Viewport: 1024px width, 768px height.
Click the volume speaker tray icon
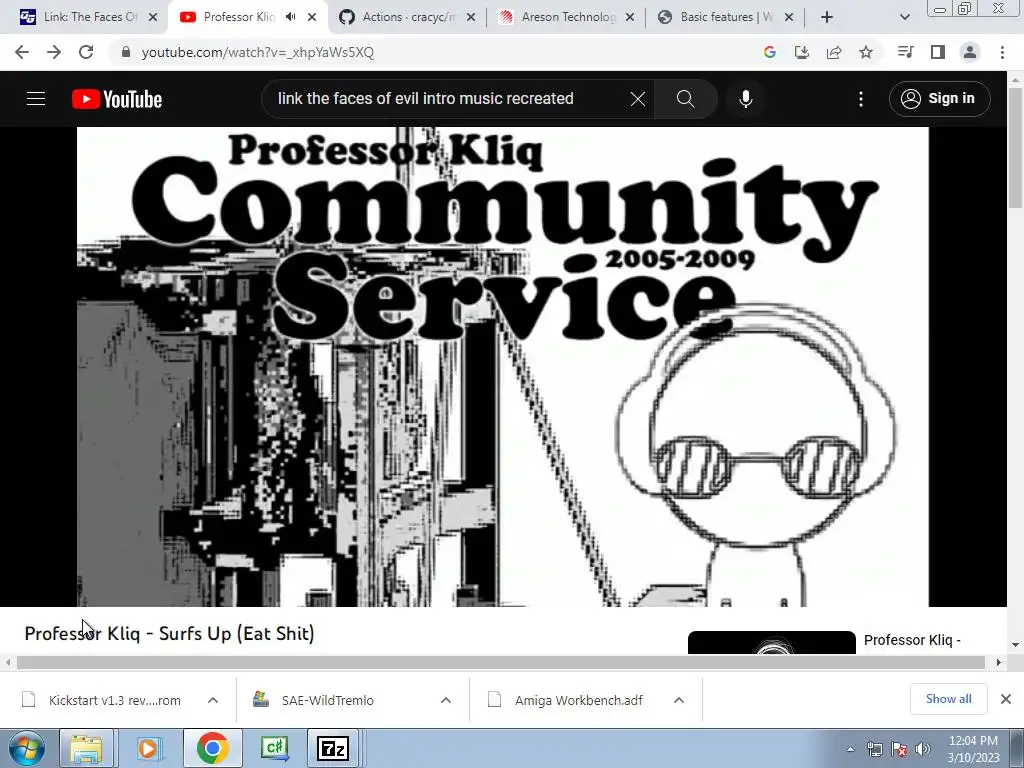(x=922, y=749)
